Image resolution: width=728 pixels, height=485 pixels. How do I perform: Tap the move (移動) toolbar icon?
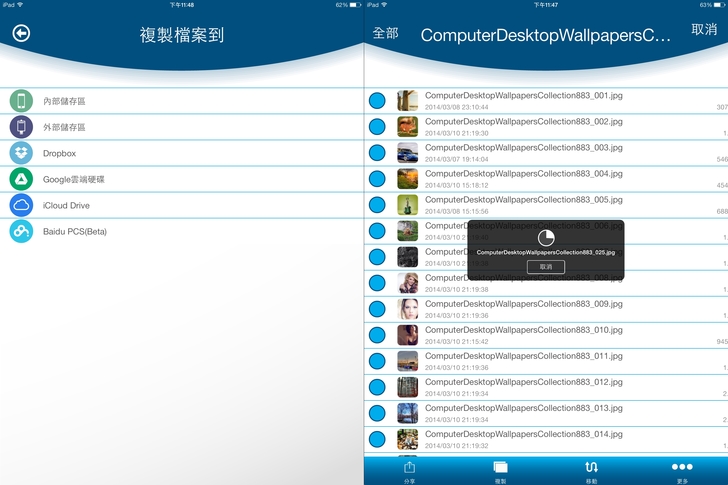tap(591, 467)
